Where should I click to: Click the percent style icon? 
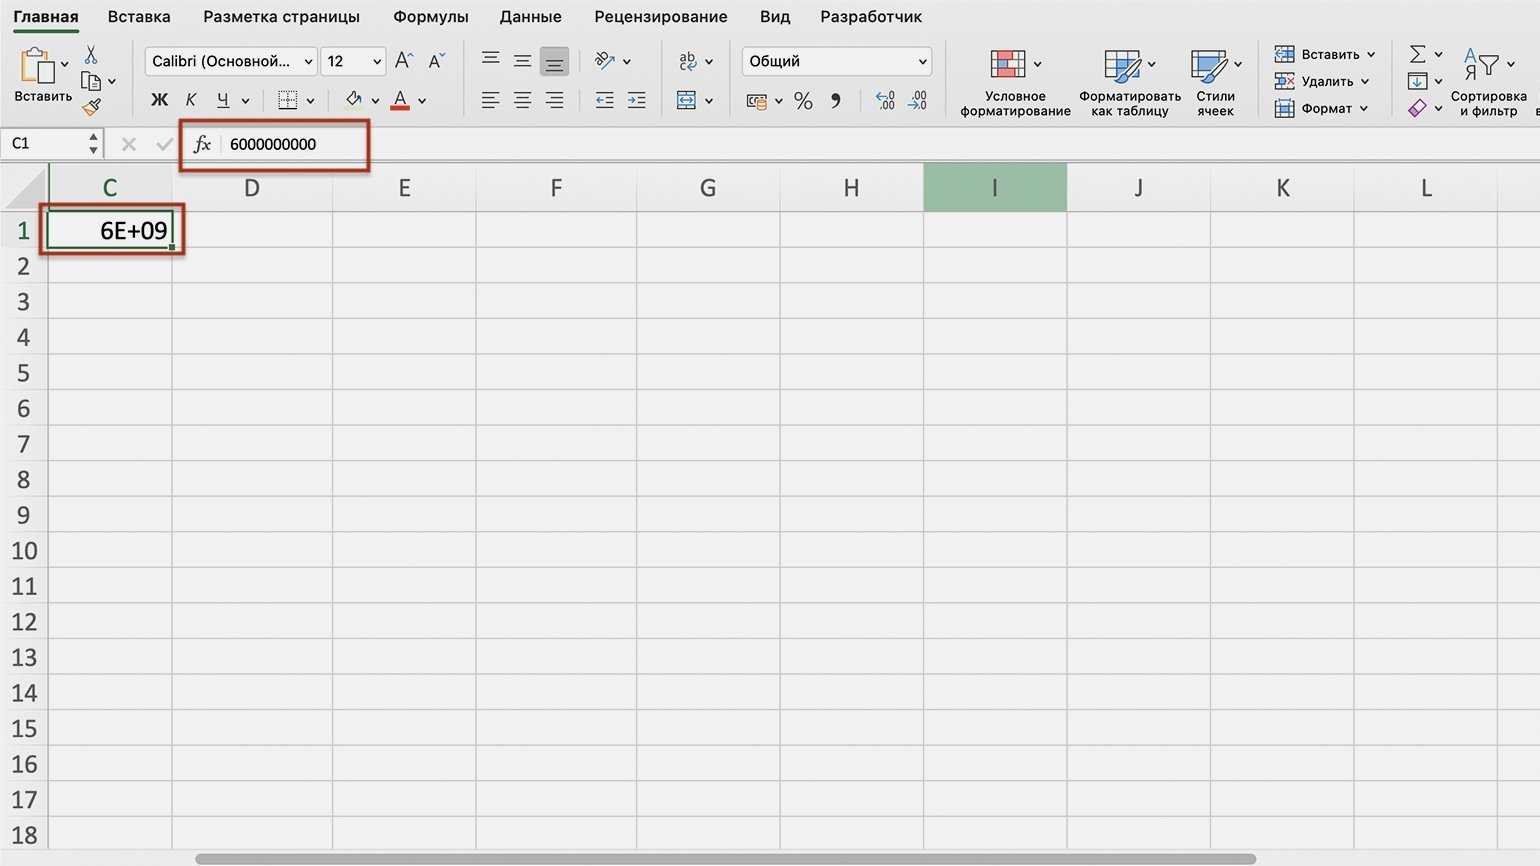tap(803, 101)
